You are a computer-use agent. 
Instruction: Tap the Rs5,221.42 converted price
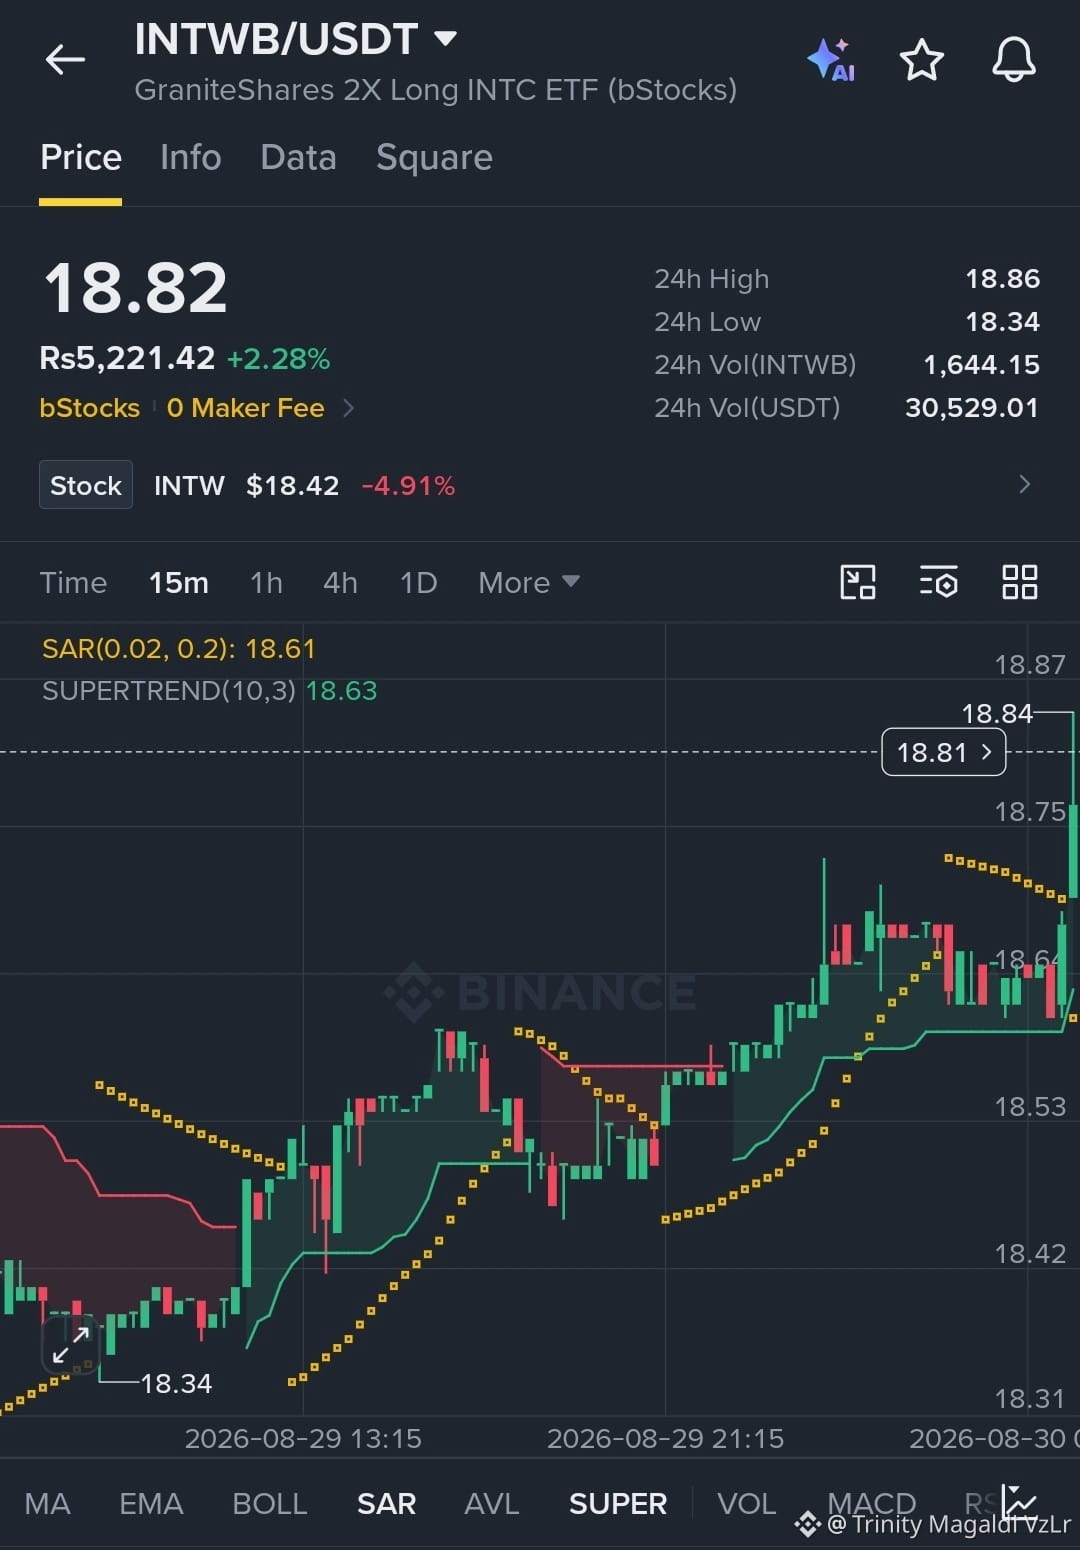click(x=127, y=358)
